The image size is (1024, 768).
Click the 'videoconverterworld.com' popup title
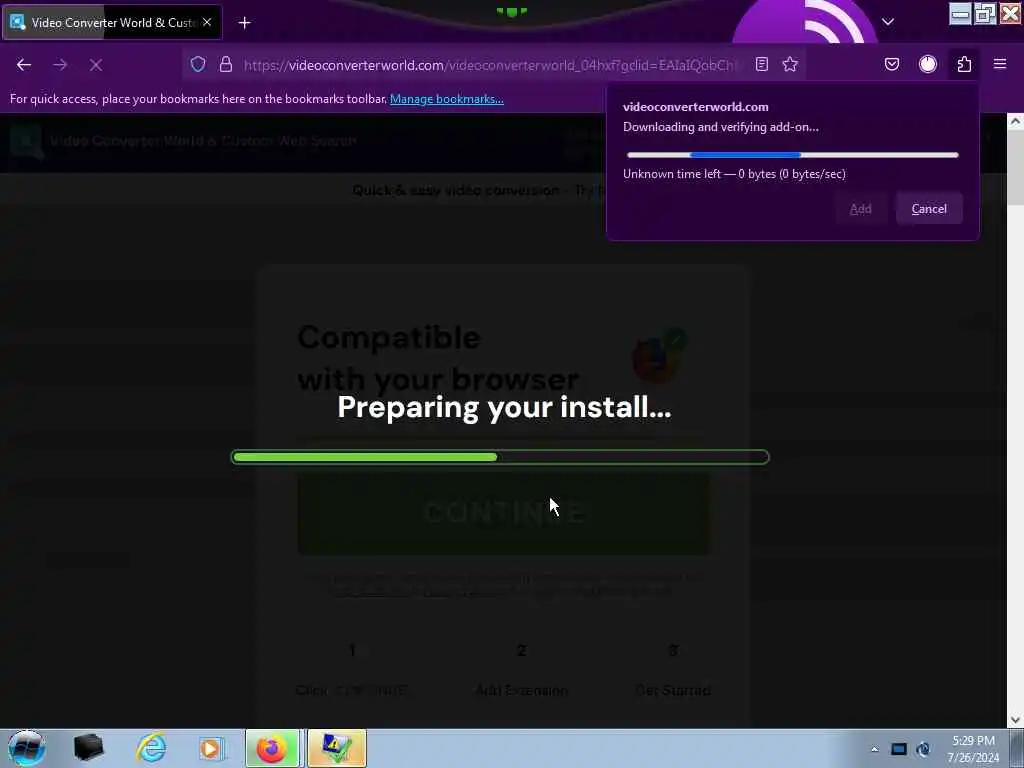click(x=696, y=106)
